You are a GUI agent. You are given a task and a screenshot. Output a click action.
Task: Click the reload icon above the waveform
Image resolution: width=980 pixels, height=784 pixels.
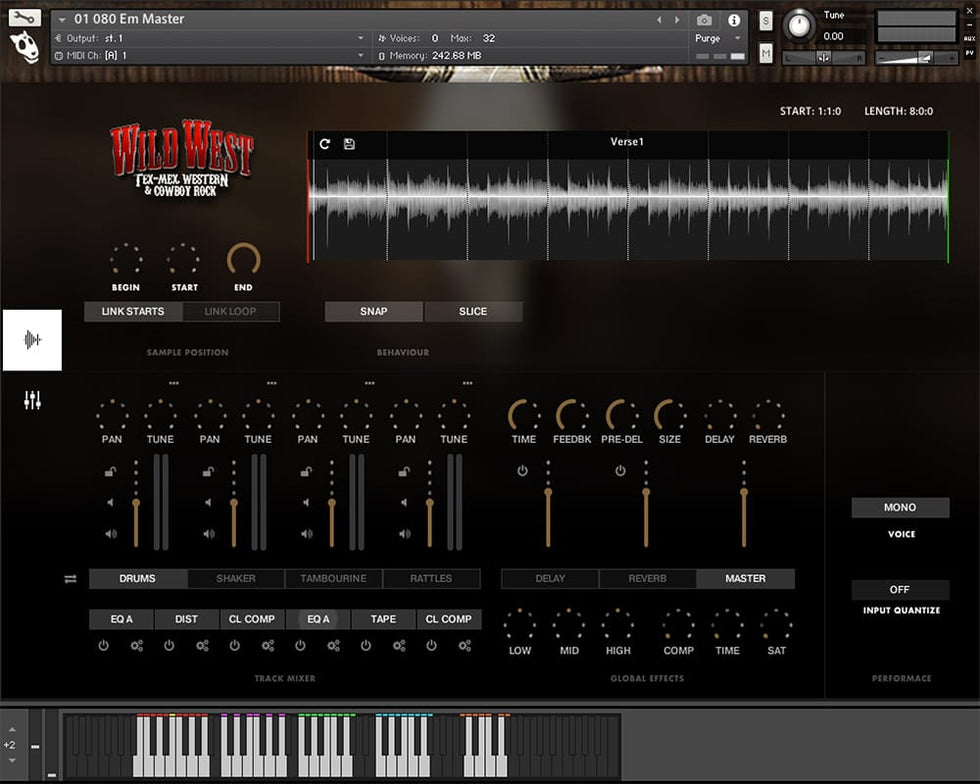(x=325, y=144)
